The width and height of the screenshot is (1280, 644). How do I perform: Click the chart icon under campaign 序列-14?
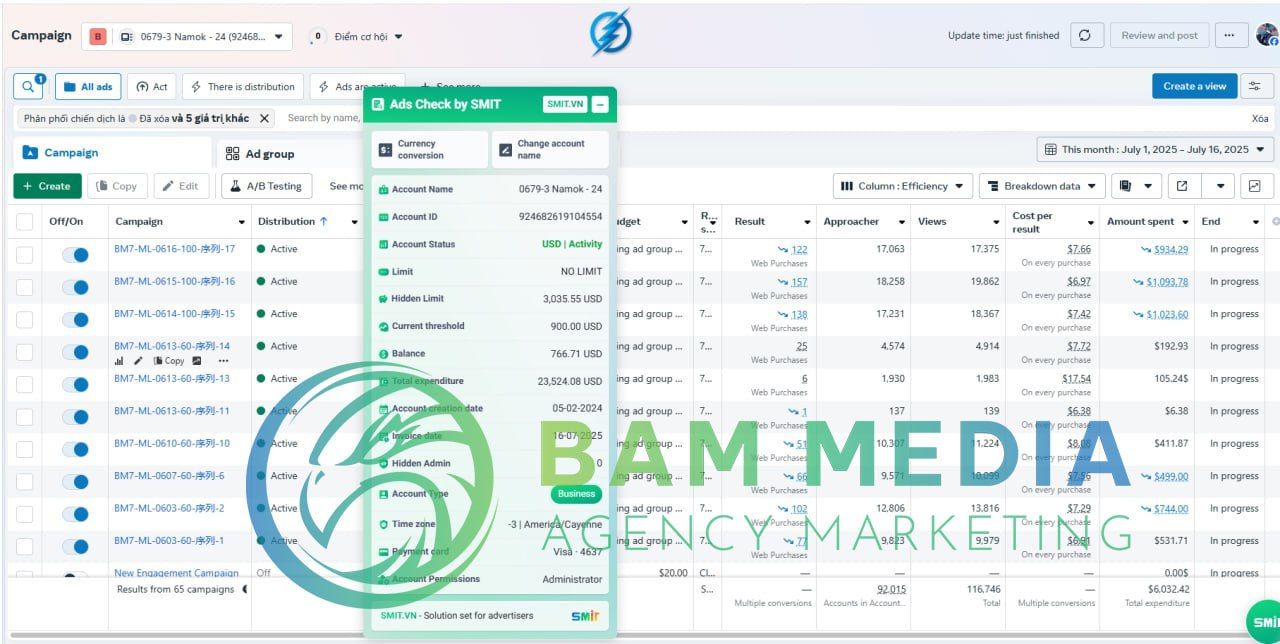tap(120, 361)
